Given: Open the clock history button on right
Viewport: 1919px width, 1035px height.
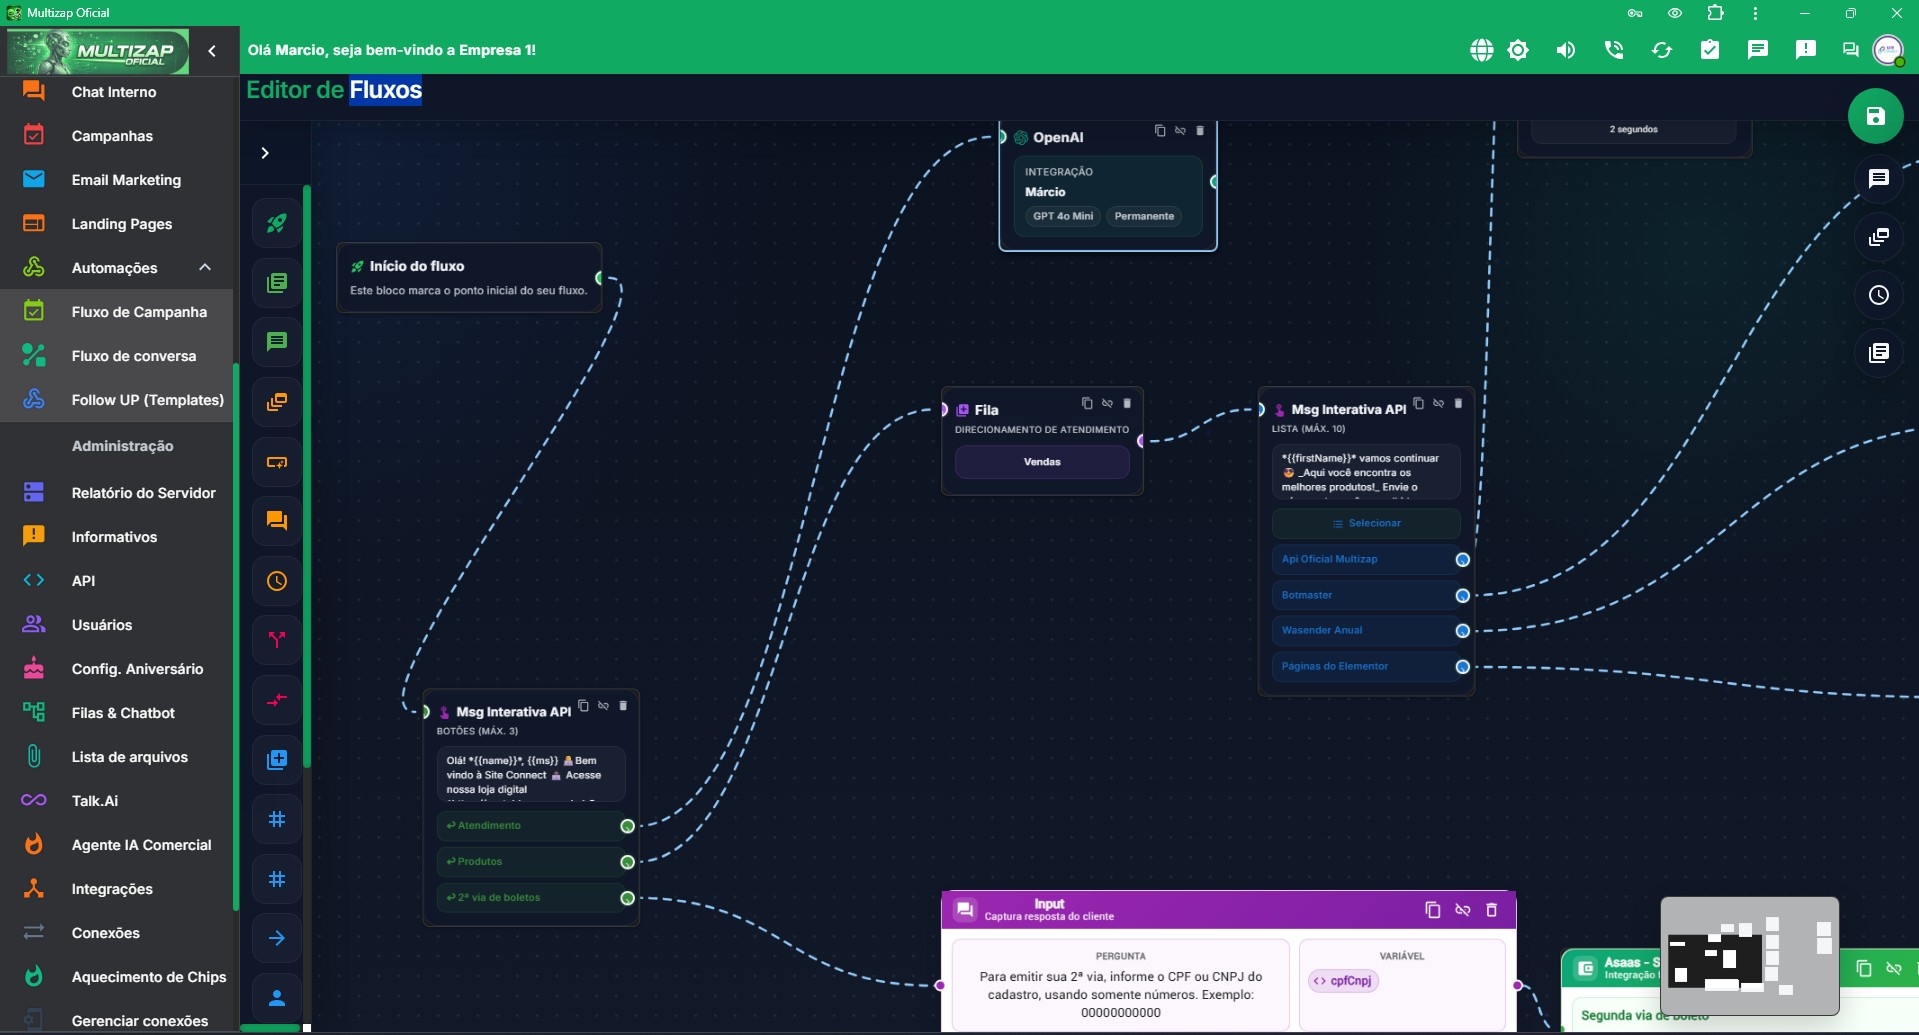Looking at the screenshot, I should 1879,295.
